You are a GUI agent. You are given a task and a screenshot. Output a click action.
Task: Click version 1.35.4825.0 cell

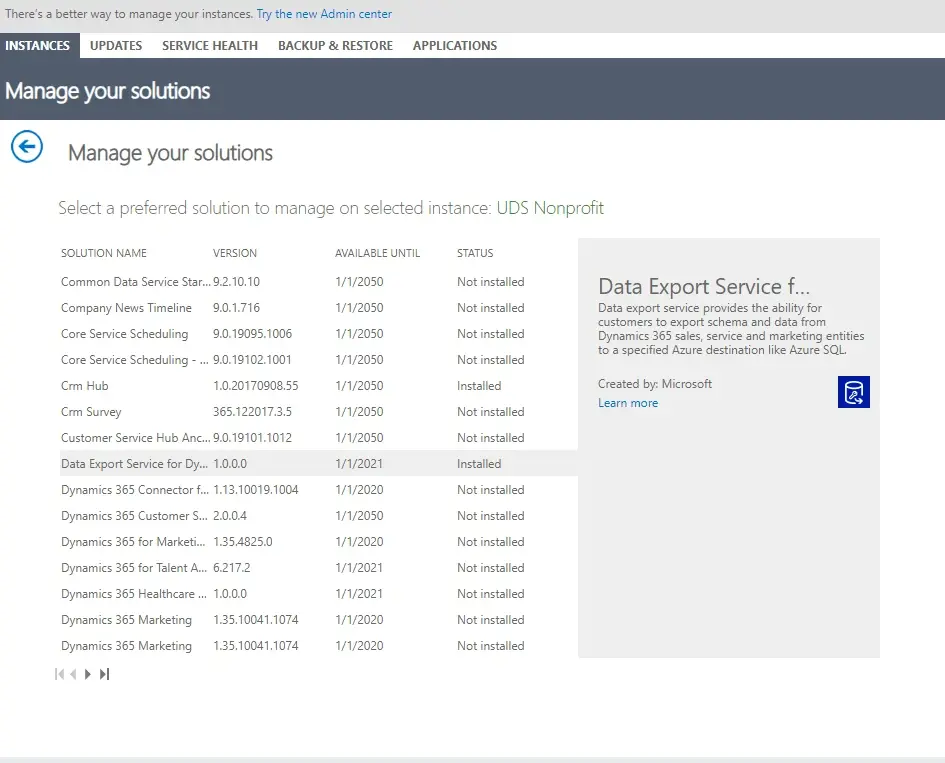[243, 541]
